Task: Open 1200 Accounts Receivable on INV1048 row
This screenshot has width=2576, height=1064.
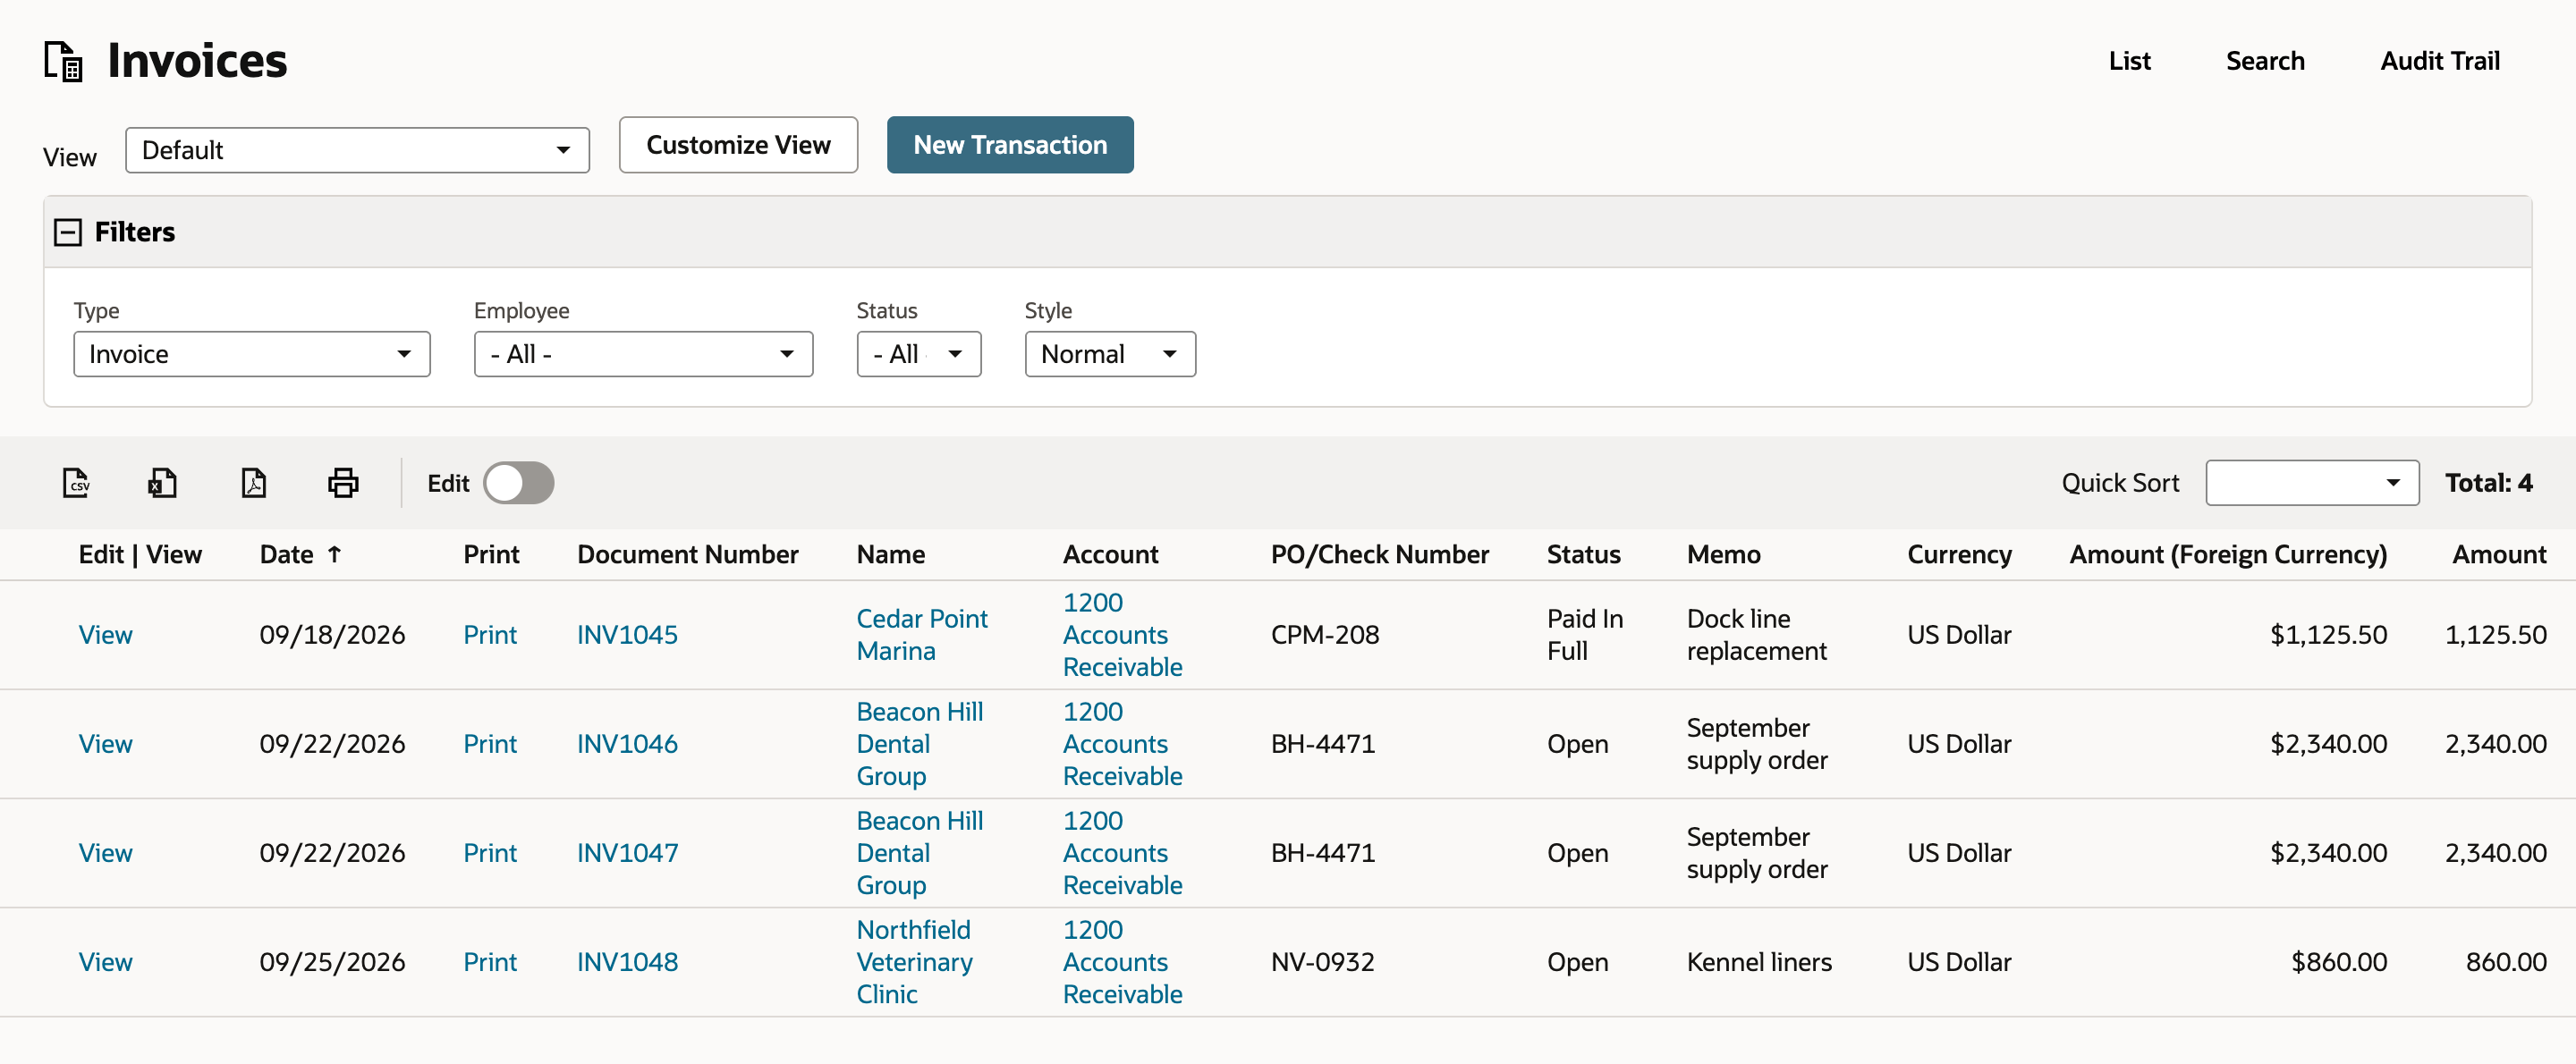Action: tap(1122, 961)
